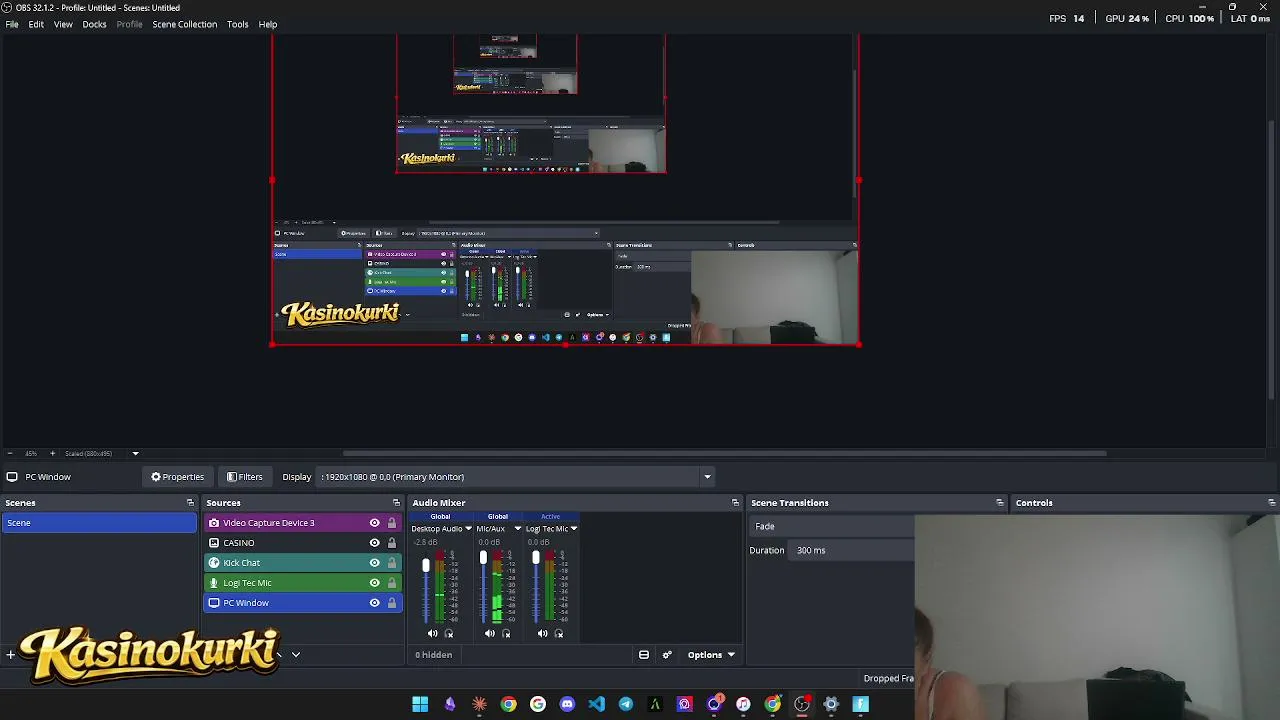Toggle monitoring for Mic/Aux
Viewport: 1280px width, 720px height.
505,633
